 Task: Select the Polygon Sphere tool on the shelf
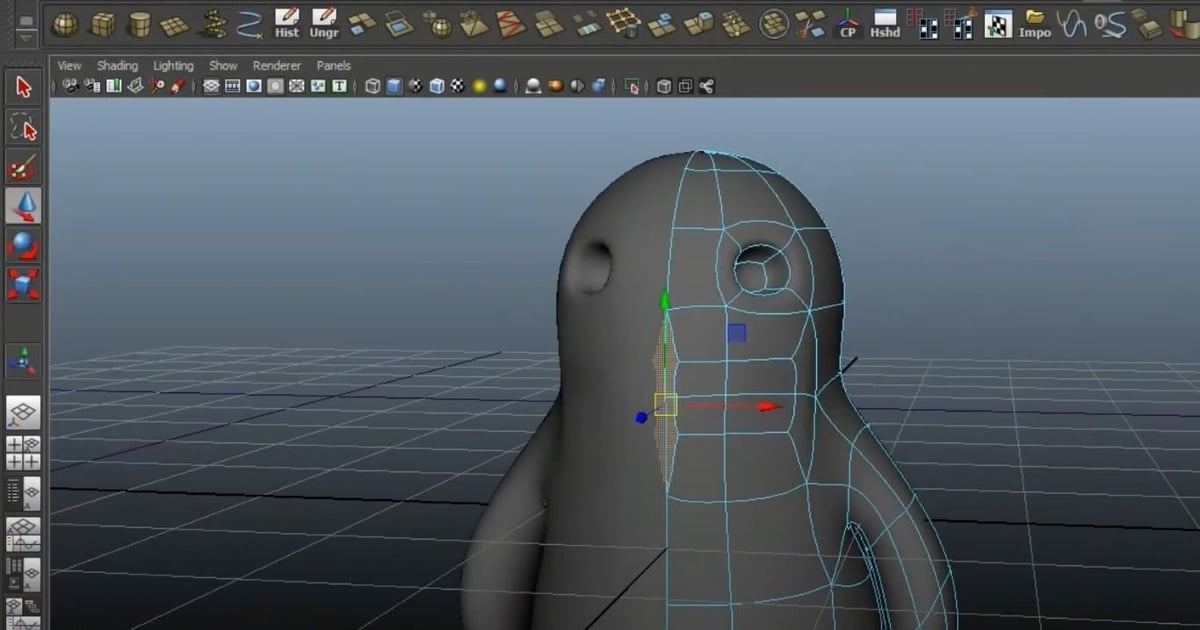(x=67, y=22)
